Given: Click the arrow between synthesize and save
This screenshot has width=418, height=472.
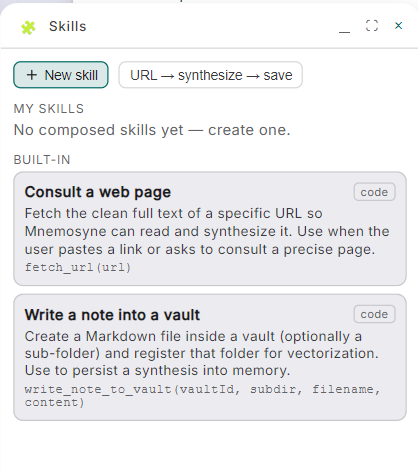Looking at the screenshot, I should 253,76.
